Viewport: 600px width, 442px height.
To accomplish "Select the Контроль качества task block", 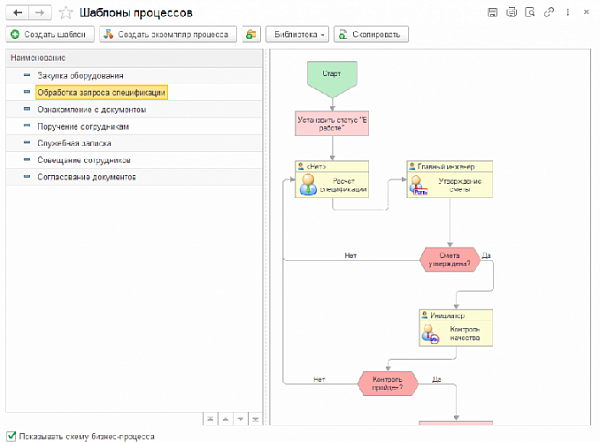I will 456,328.
